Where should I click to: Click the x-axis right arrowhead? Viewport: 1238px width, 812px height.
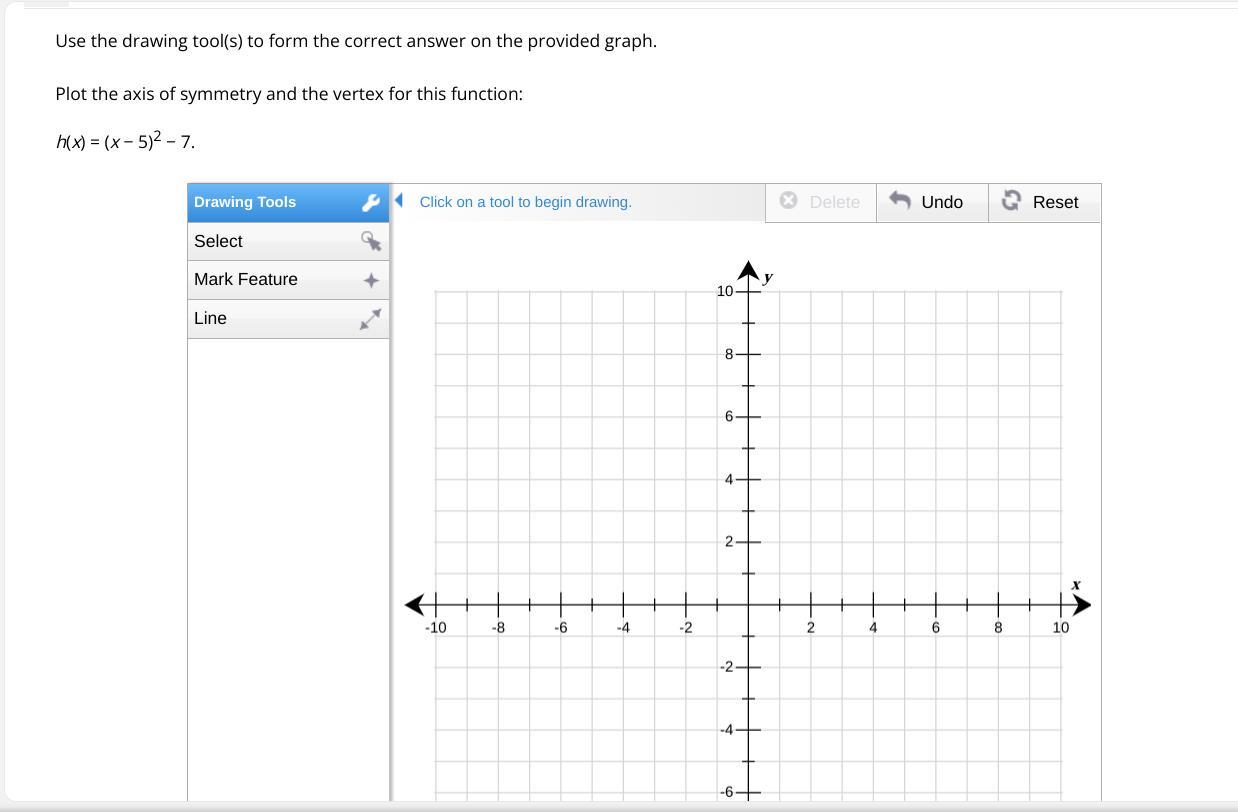click(1081, 605)
